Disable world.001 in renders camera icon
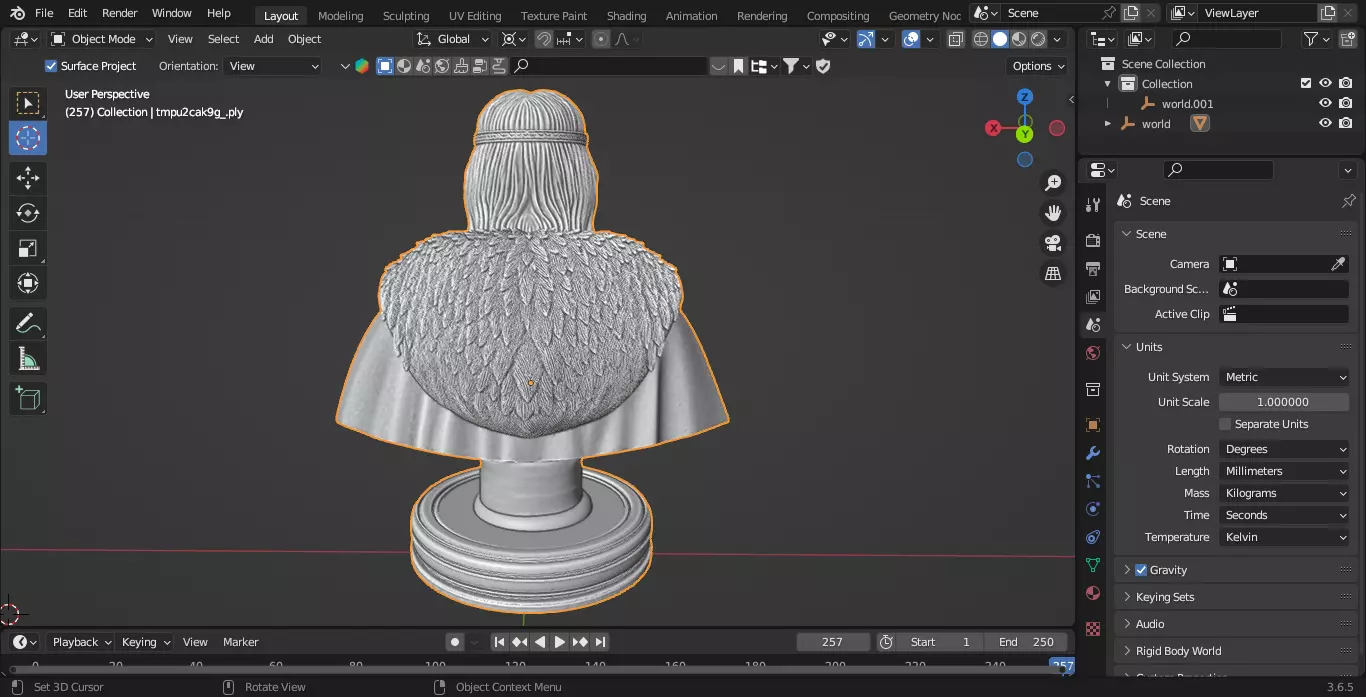This screenshot has width=1366, height=697. [x=1346, y=103]
